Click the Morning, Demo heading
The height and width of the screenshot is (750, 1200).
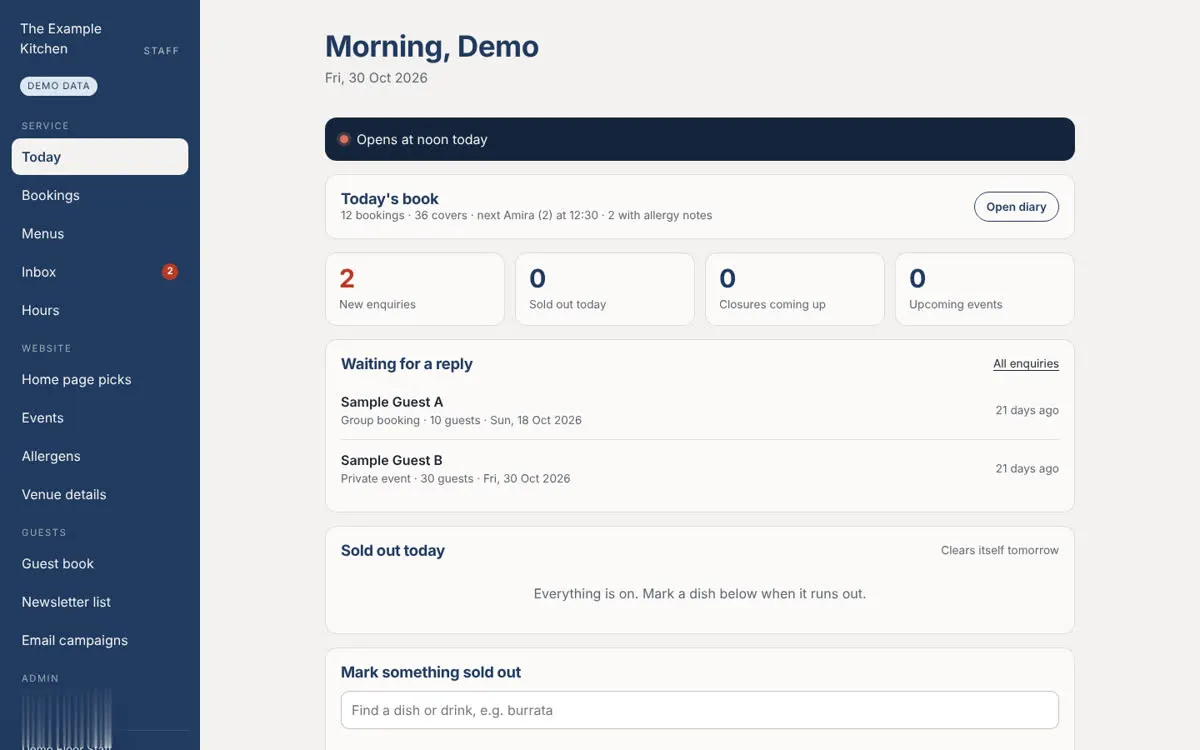click(432, 47)
